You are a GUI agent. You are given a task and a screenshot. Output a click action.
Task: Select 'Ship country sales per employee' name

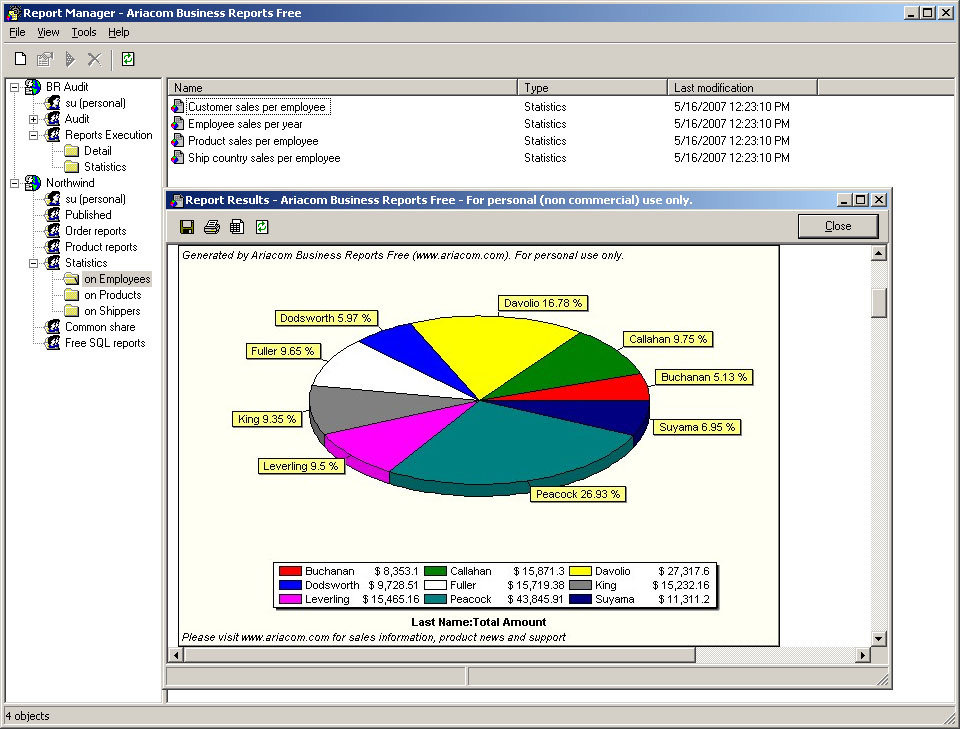tap(264, 158)
